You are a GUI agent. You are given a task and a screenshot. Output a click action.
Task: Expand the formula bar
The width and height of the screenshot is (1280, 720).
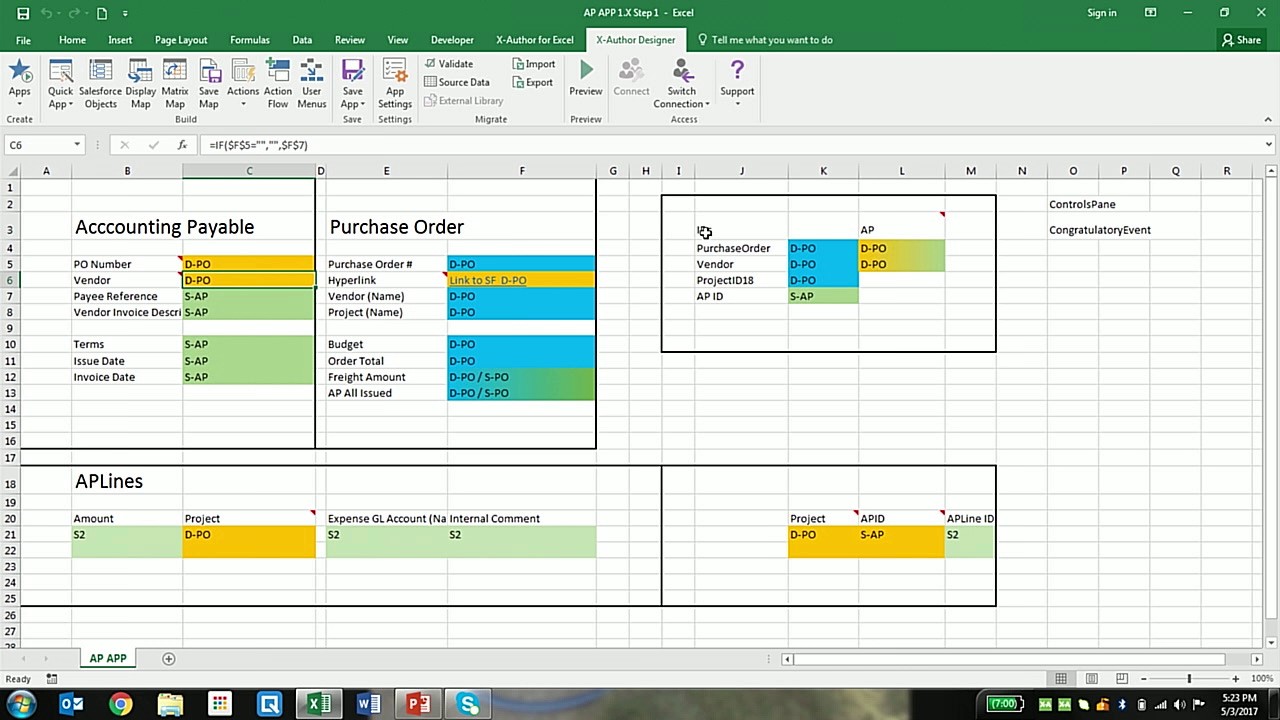pos(1269,145)
